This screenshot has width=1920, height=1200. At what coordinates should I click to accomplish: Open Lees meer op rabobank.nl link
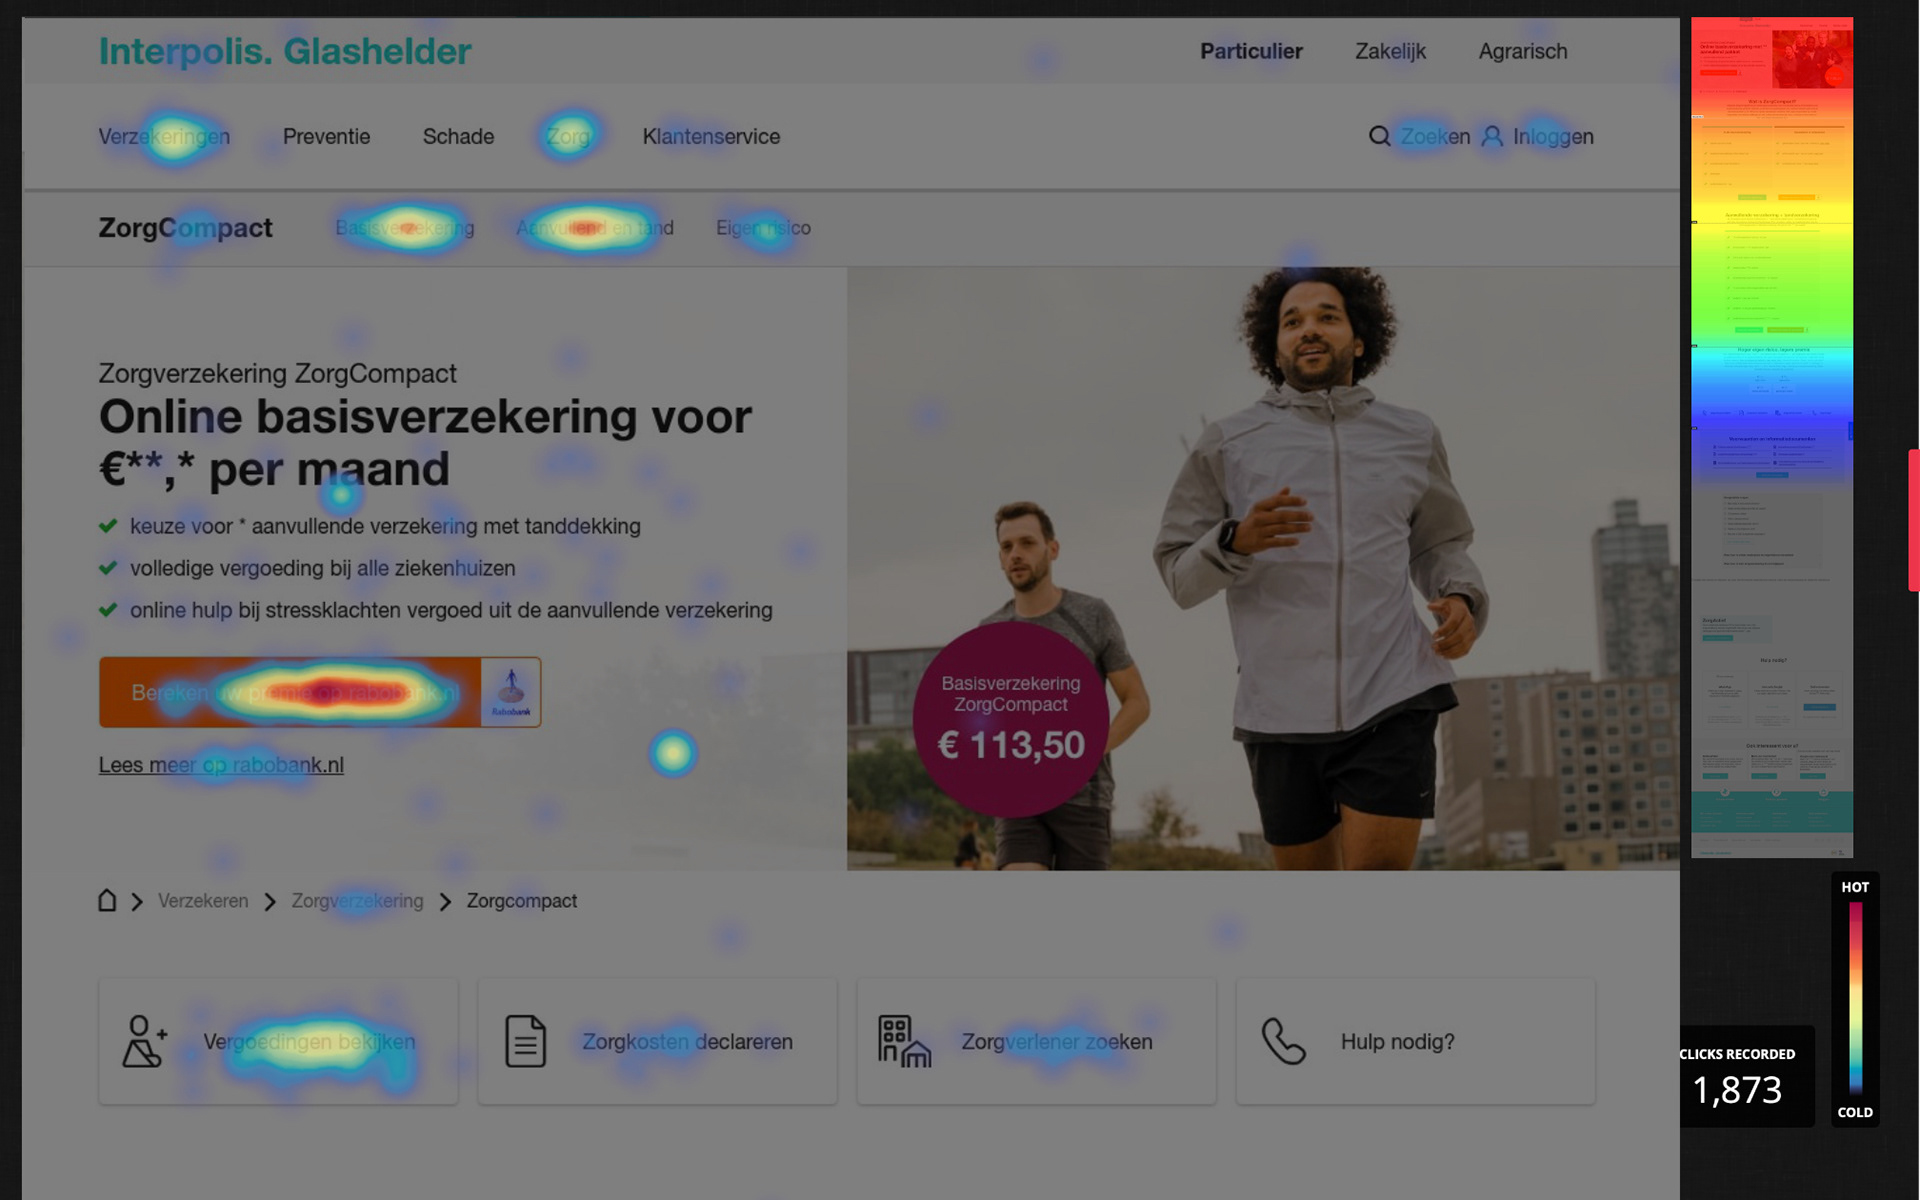pos(221,765)
